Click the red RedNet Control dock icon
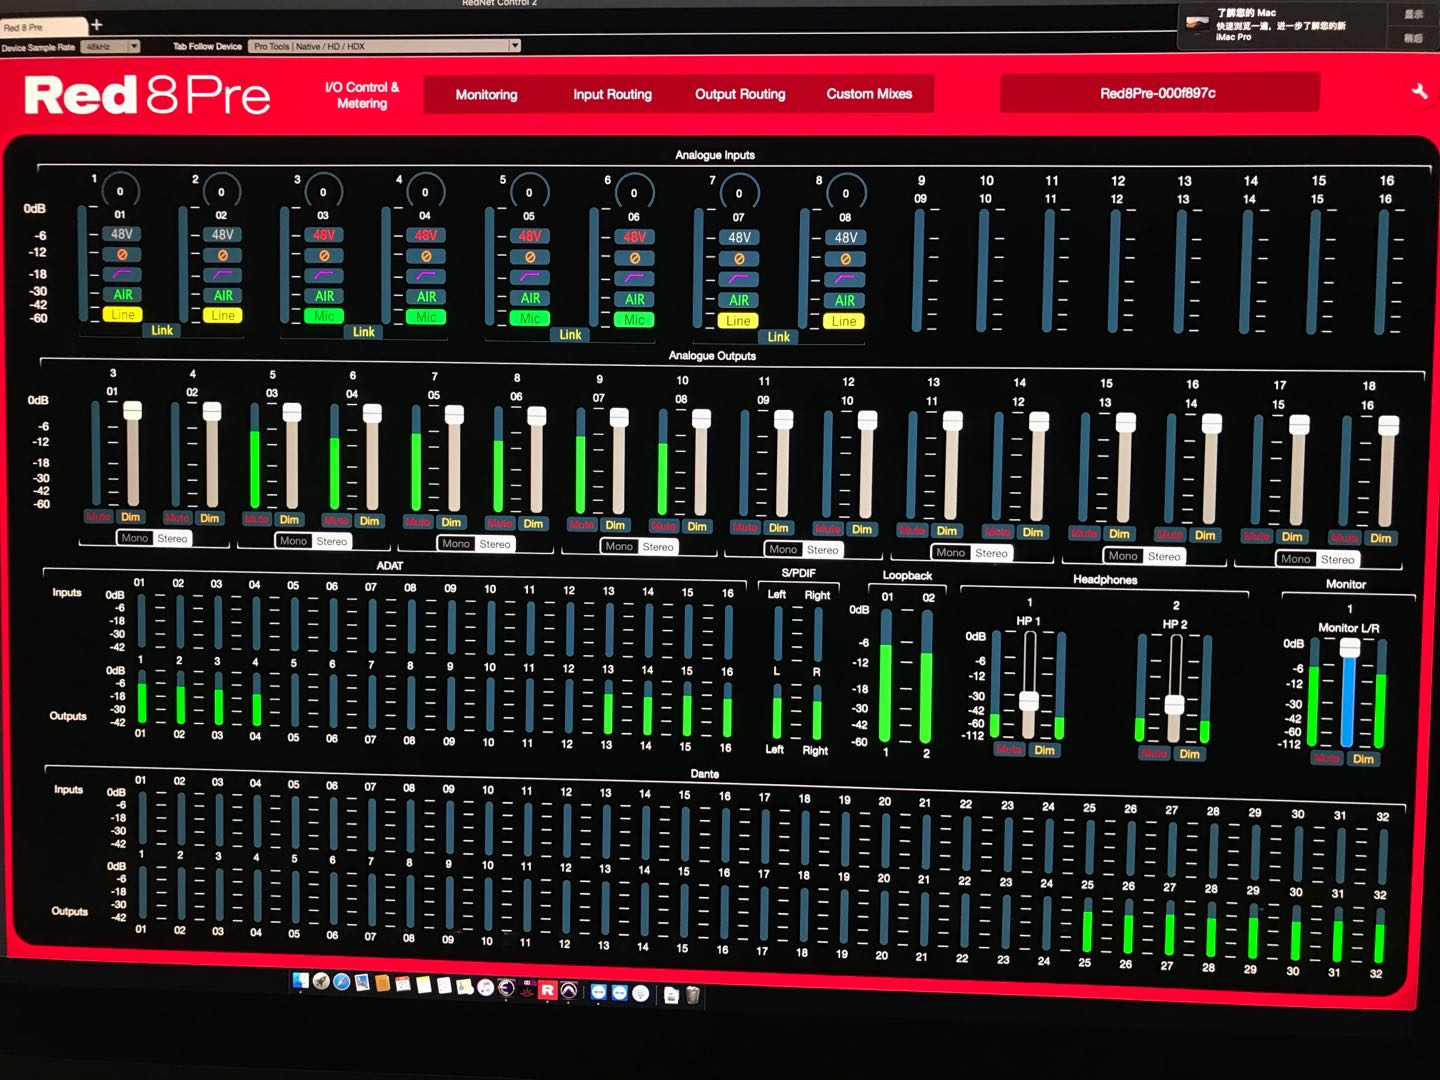Screen dimensions: 1440x1080 [x=547, y=990]
